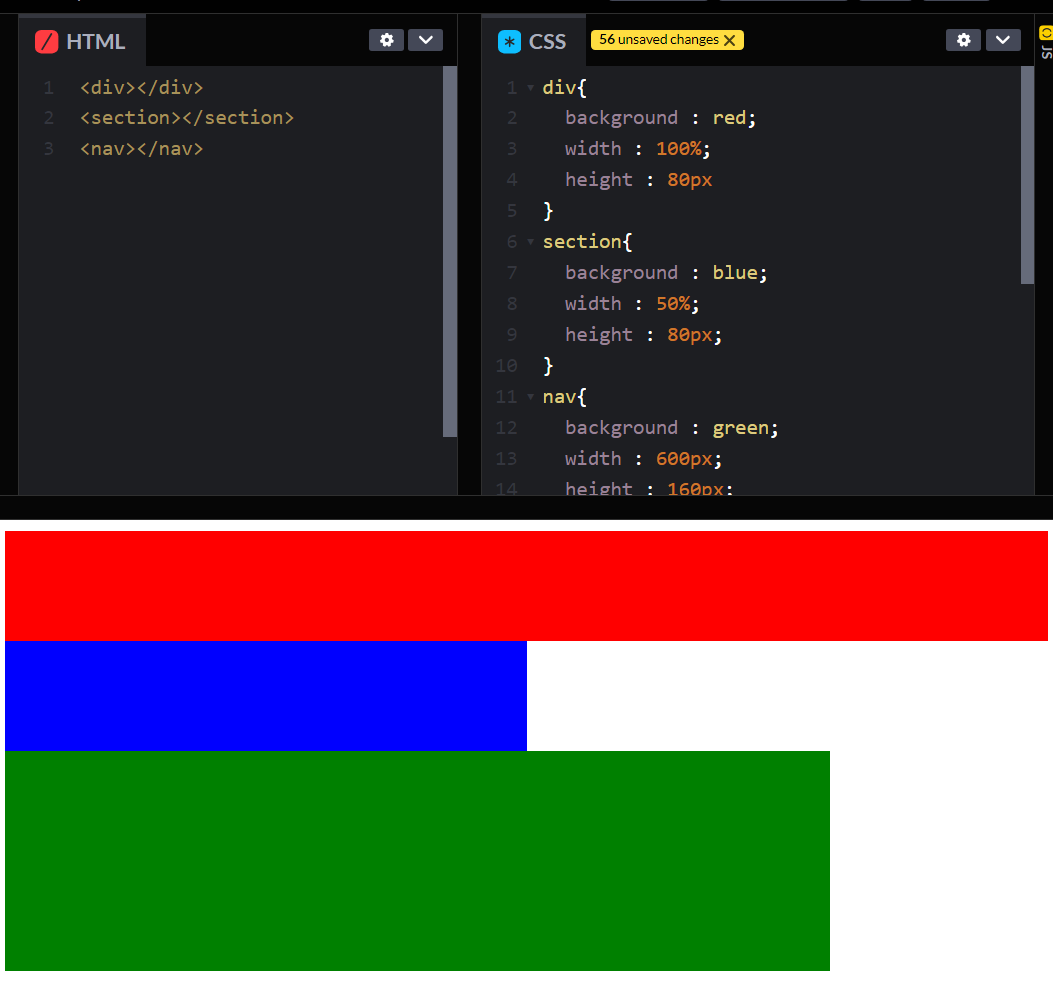This screenshot has width=1053, height=996.
Task: Expand HTML panel options chevron
Action: [x=425, y=40]
